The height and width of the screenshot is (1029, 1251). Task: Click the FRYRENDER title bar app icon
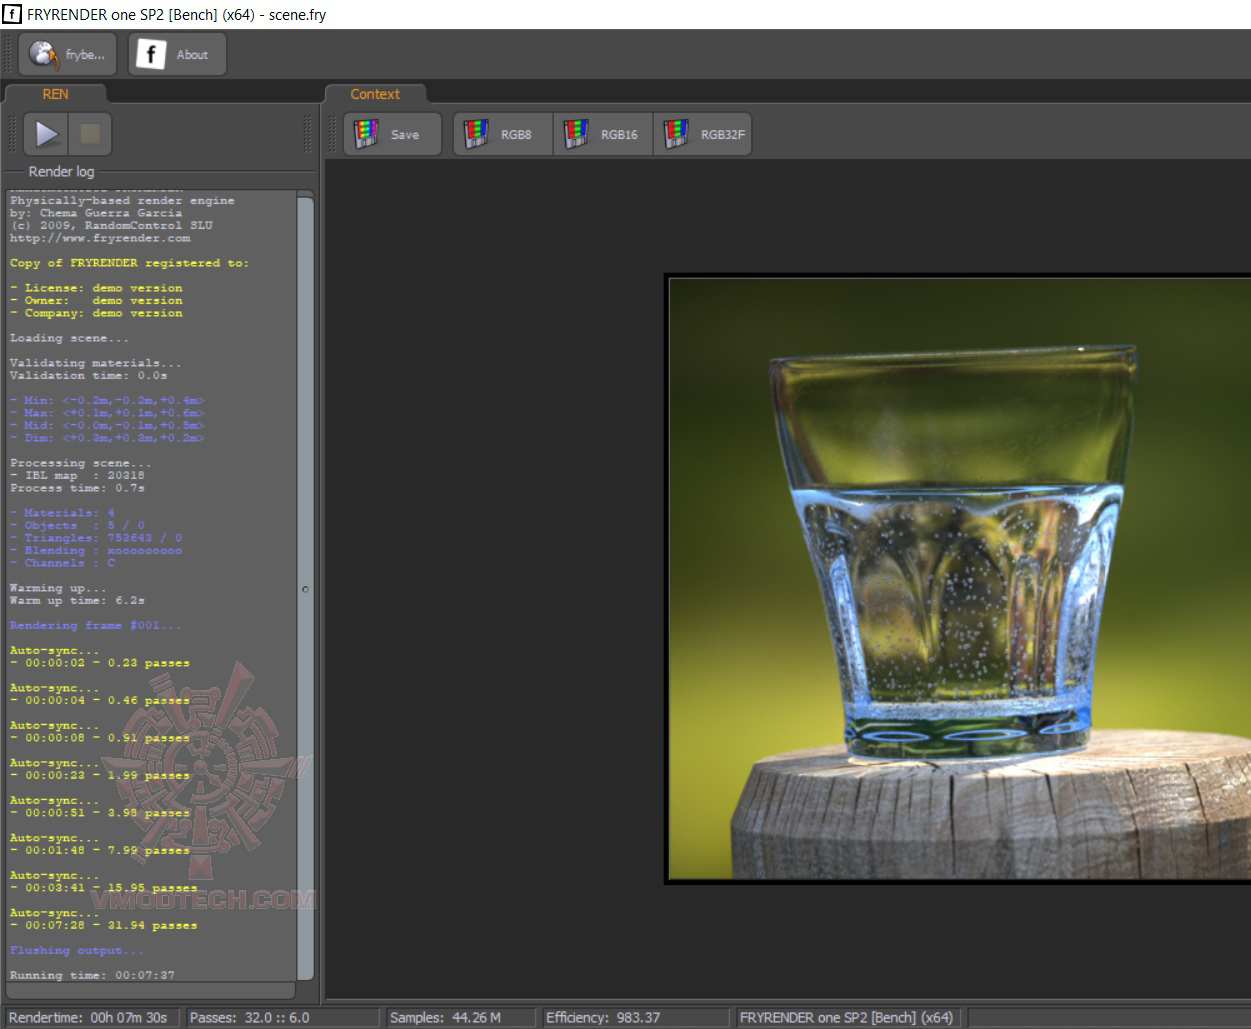[12, 14]
